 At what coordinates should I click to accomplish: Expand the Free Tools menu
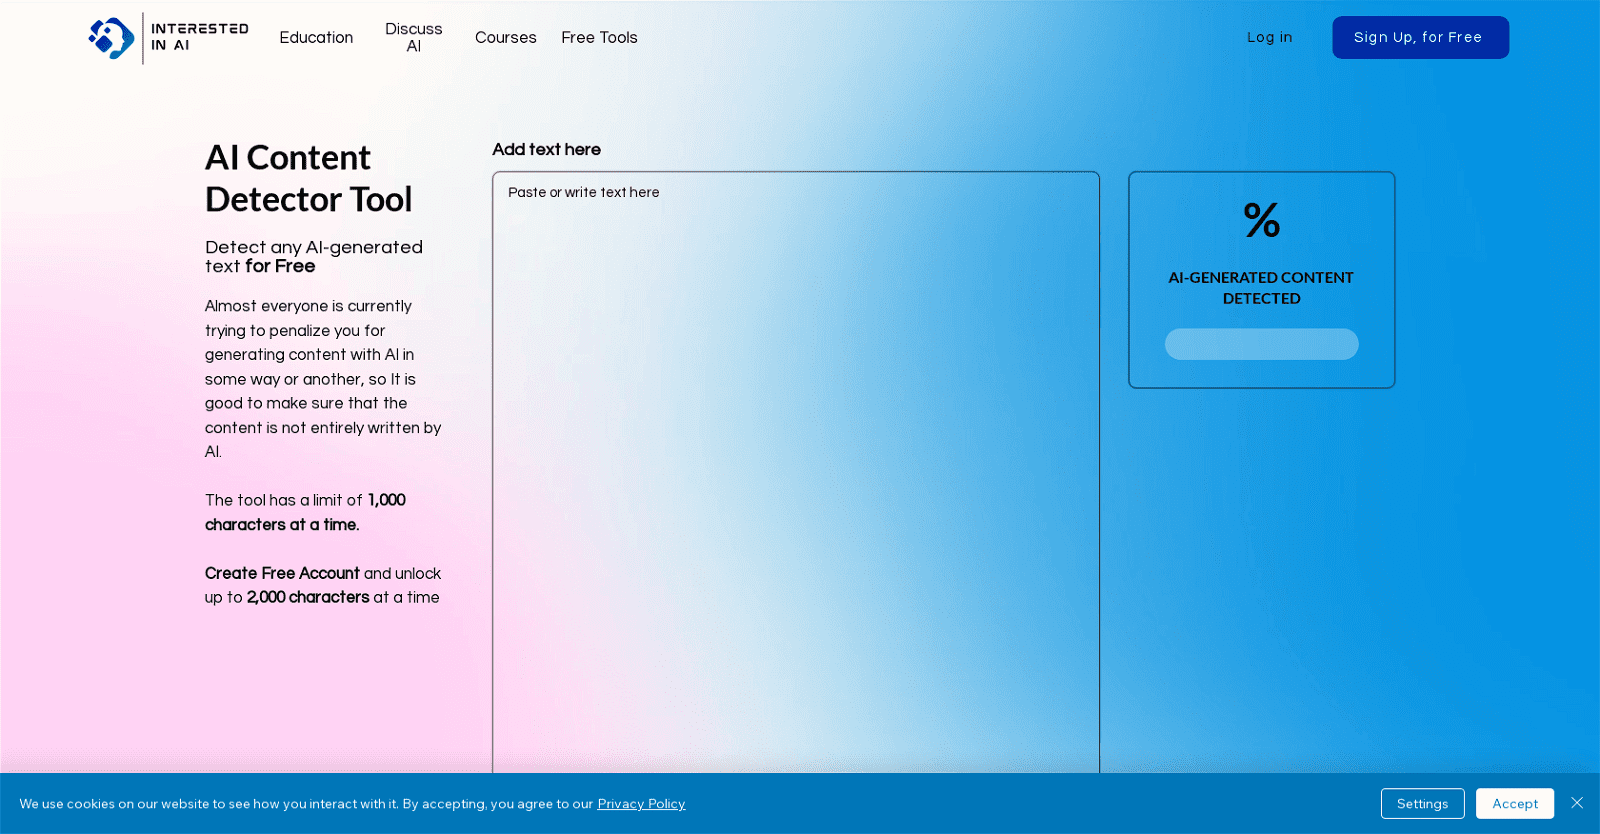[599, 38]
